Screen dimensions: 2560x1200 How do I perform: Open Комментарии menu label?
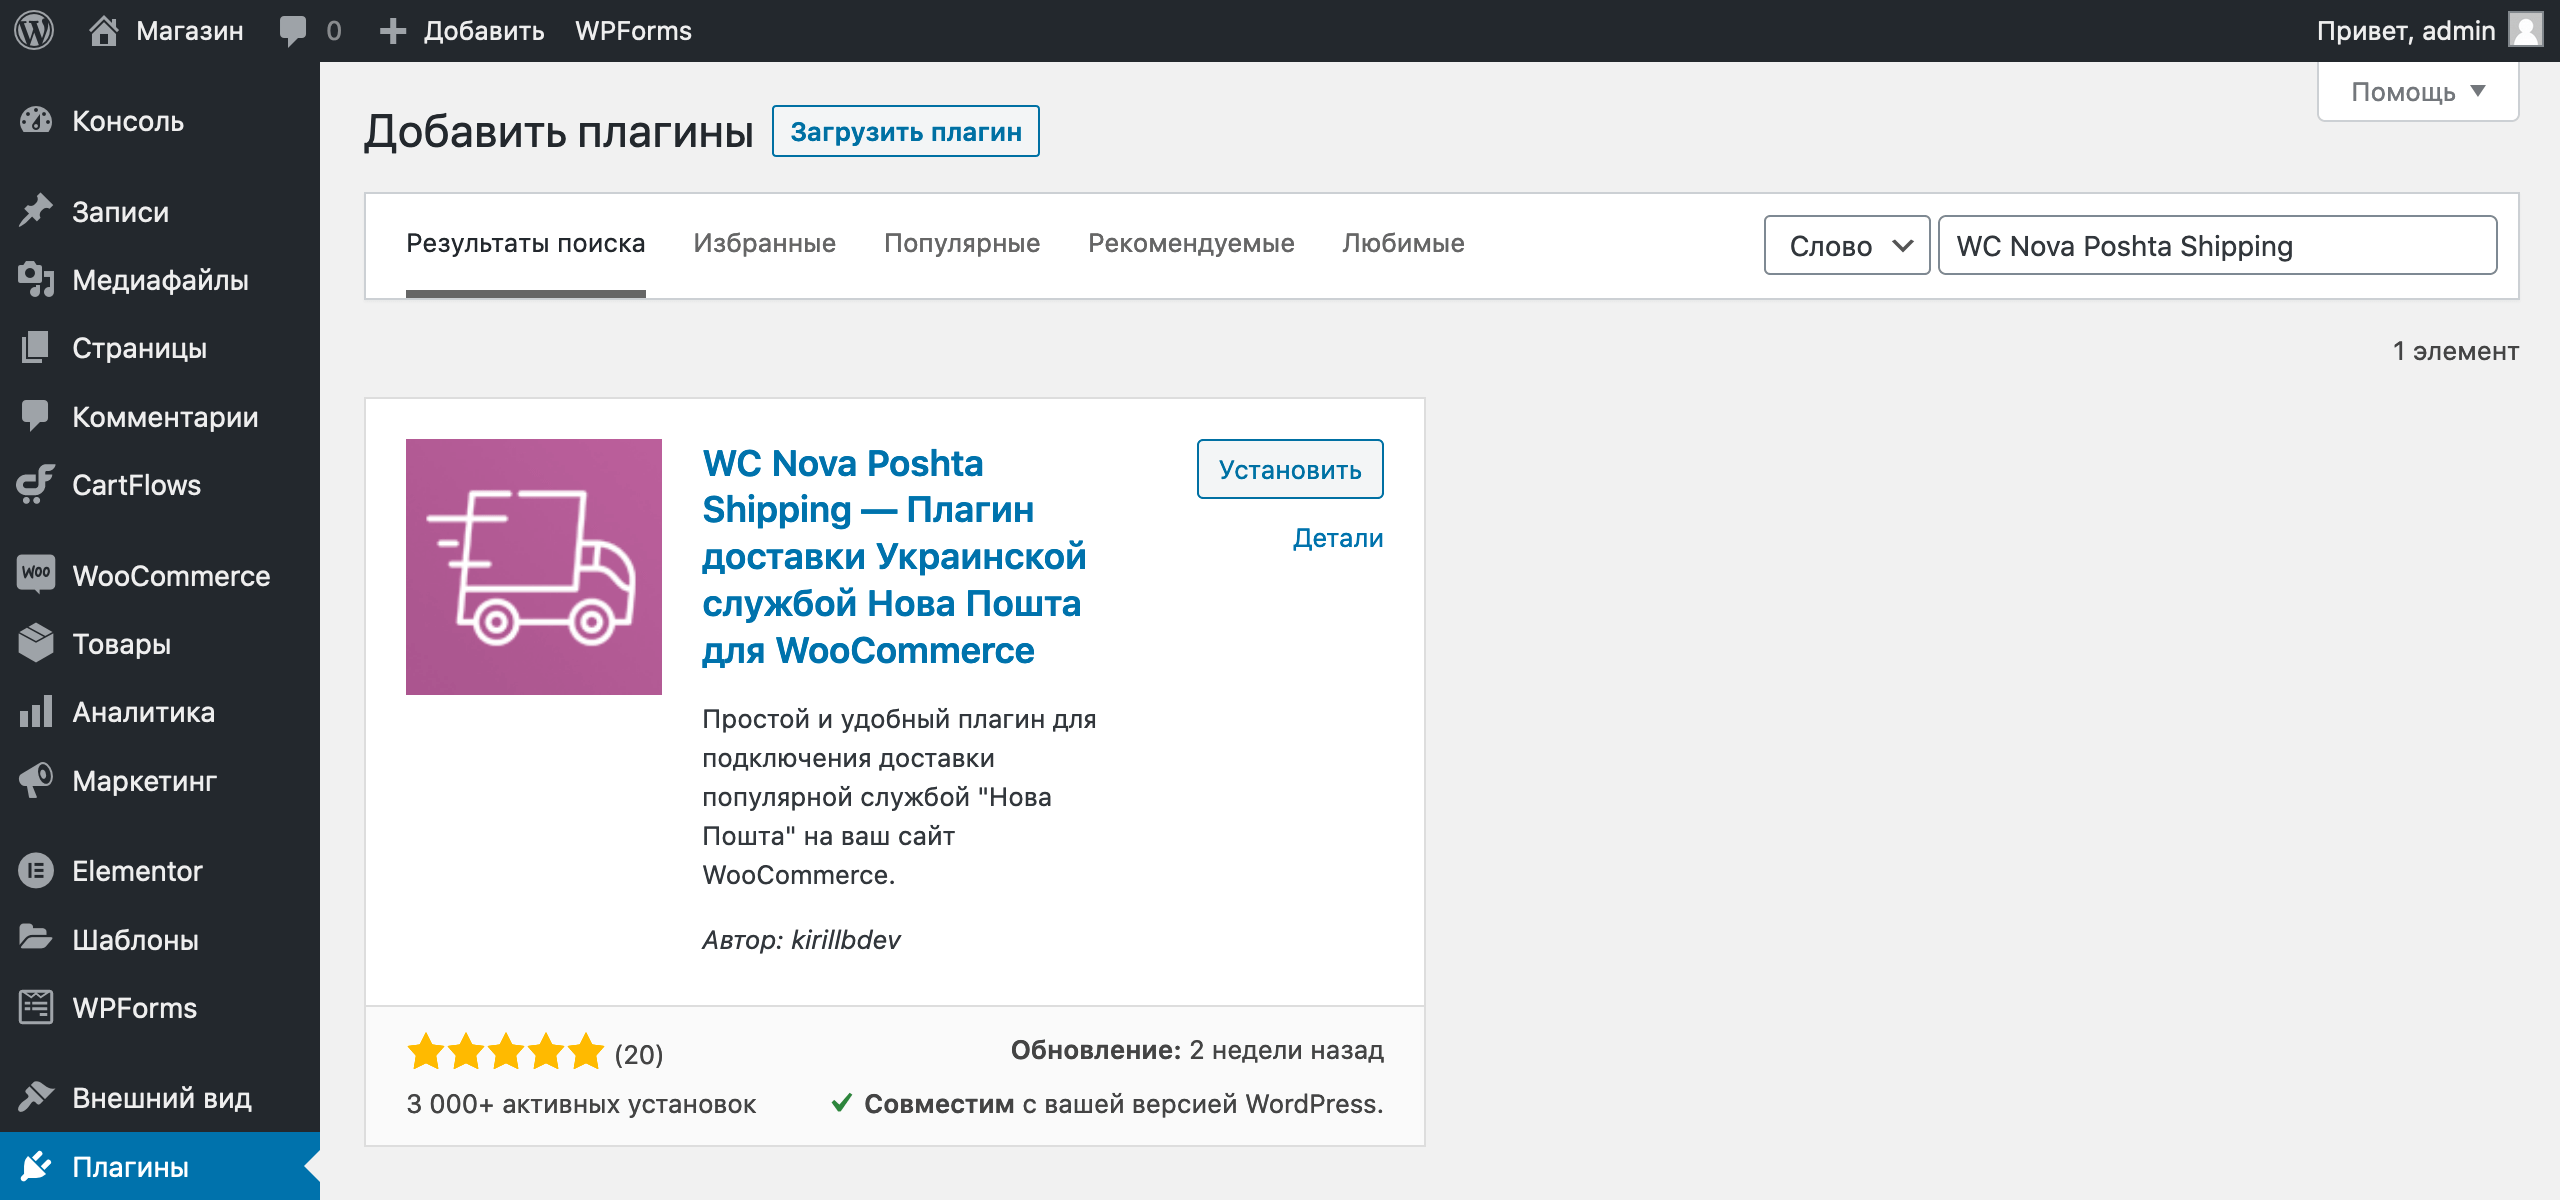tap(165, 417)
